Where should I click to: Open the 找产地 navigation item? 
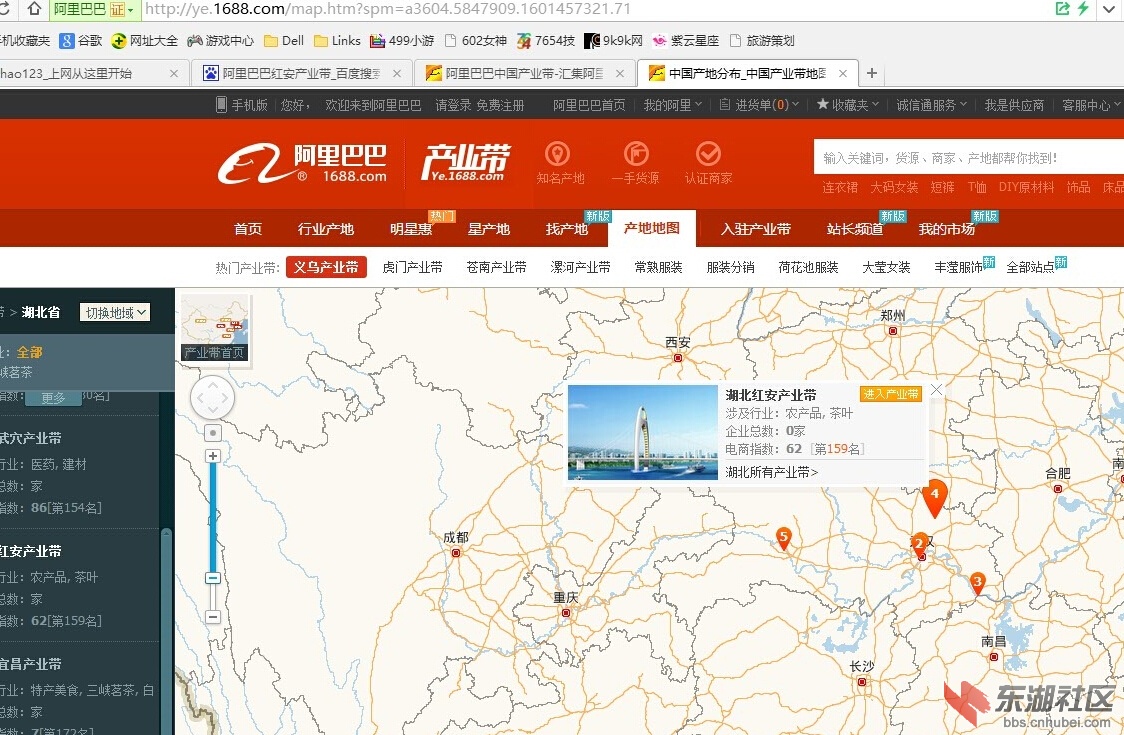point(567,229)
